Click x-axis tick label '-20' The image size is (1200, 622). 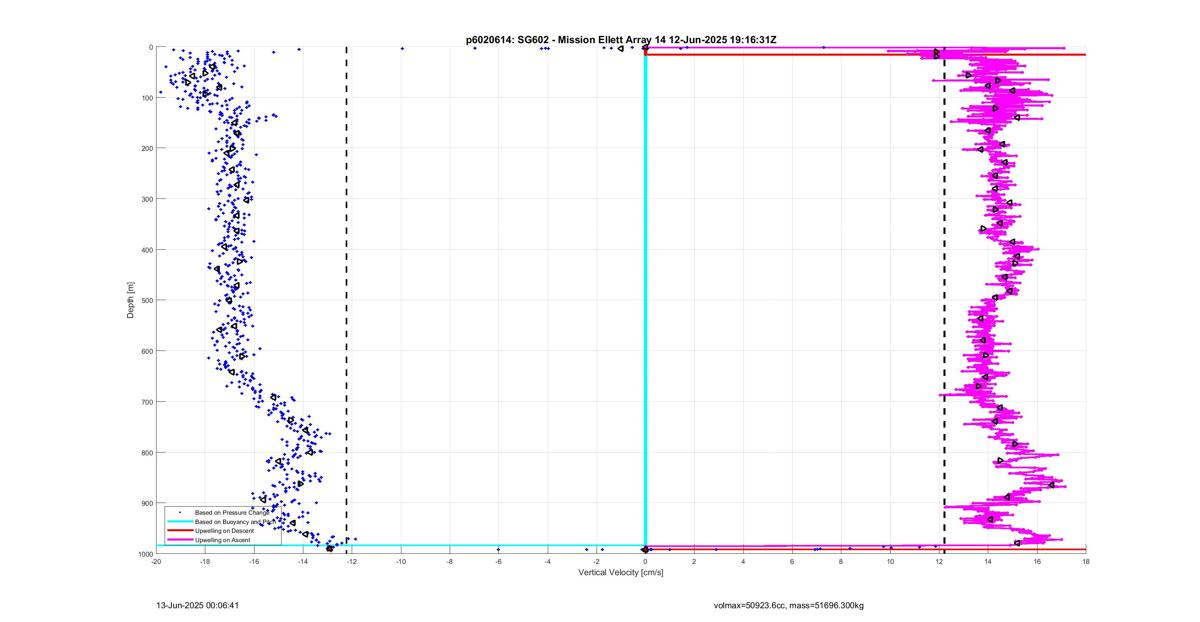(156, 561)
